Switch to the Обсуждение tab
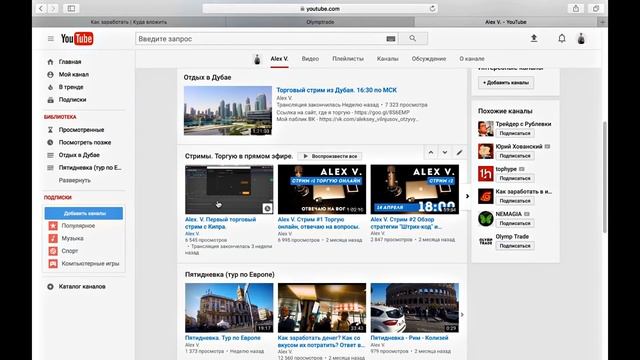 coord(429,59)
